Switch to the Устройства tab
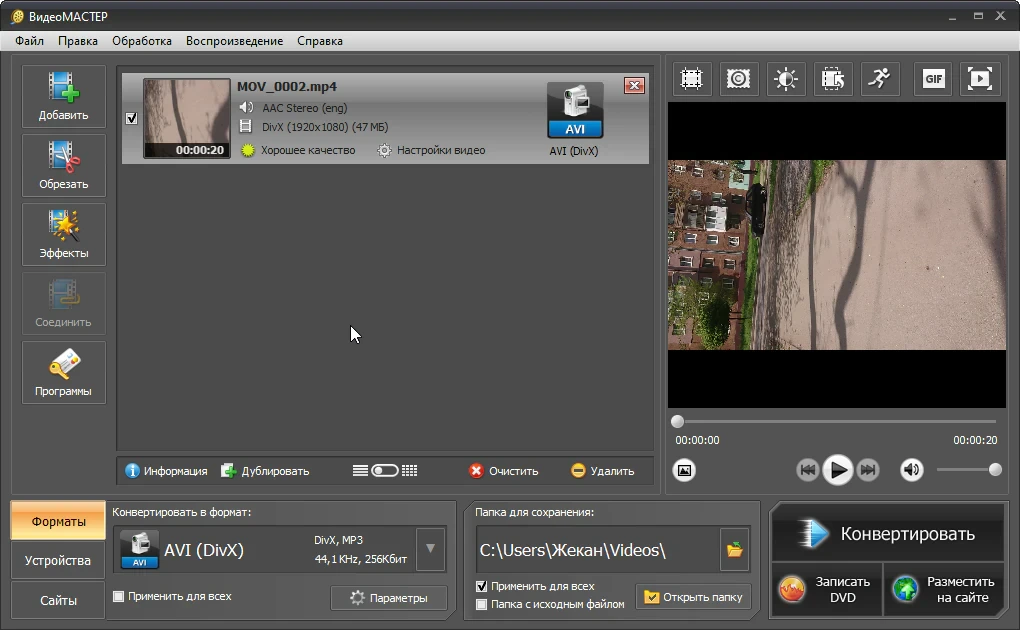The width and height of the screenshot is (1020, 630). tap(58, 560)
